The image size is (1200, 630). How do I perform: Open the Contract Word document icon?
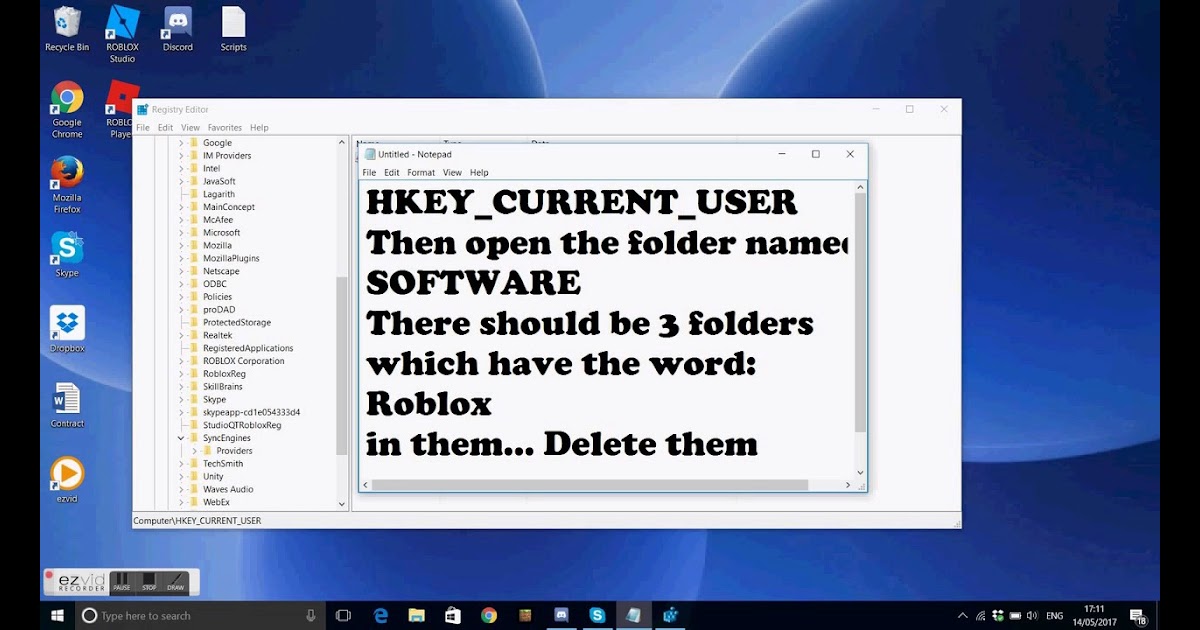pyautogui.click(x=67, y=404)
